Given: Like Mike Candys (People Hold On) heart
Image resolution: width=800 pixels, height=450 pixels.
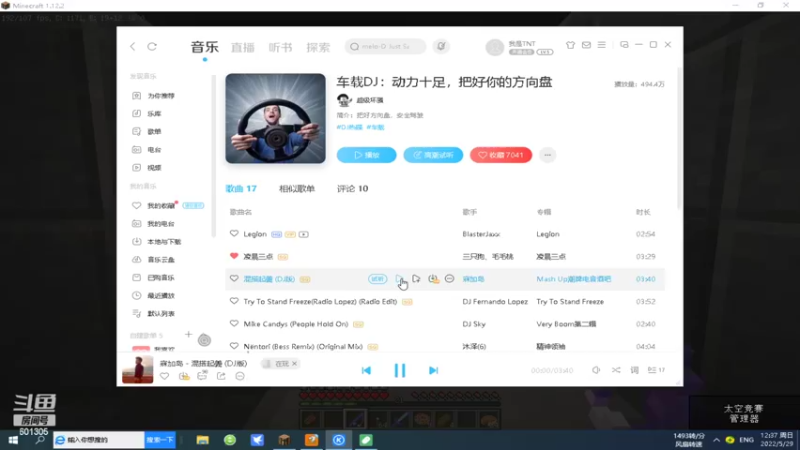Looking at the screenshot, I should tap(234, 323).
